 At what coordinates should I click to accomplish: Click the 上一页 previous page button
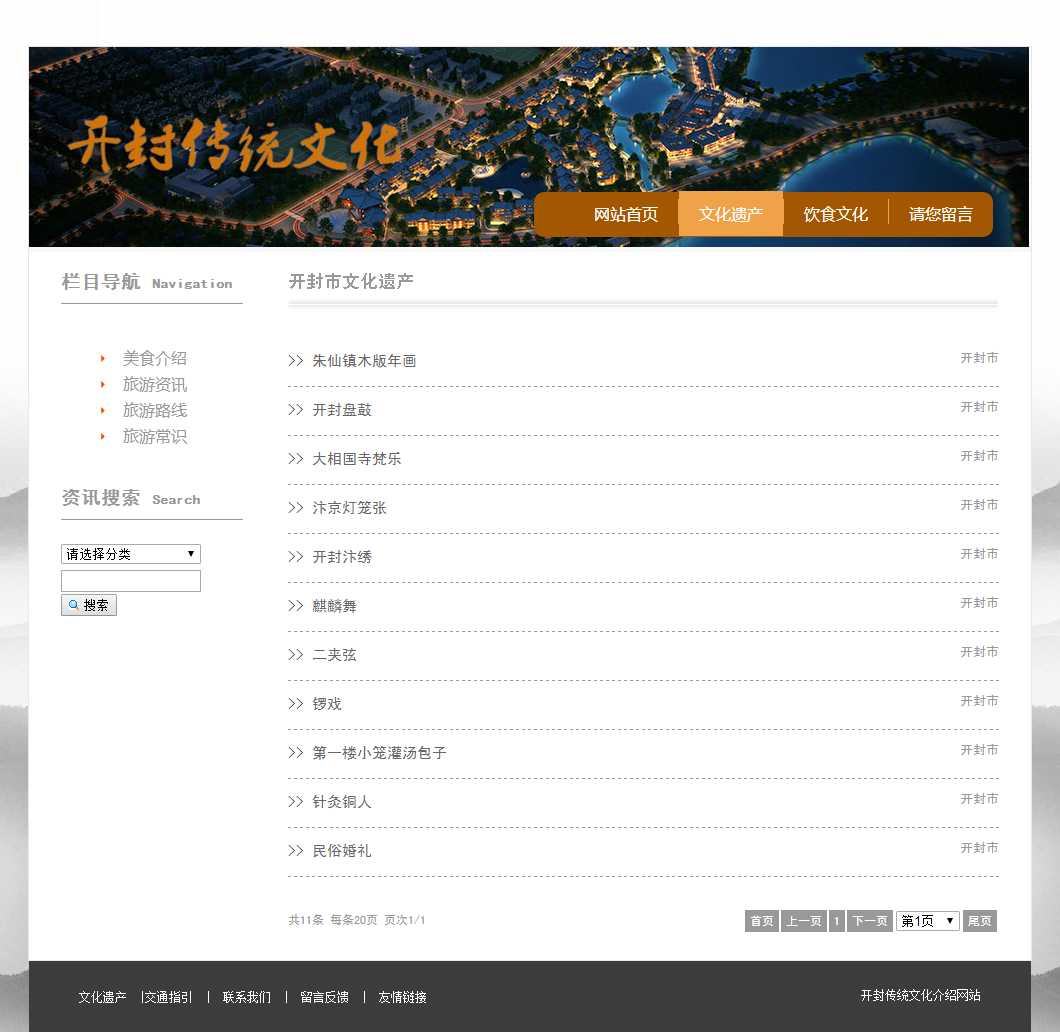[x=803, y=921]
